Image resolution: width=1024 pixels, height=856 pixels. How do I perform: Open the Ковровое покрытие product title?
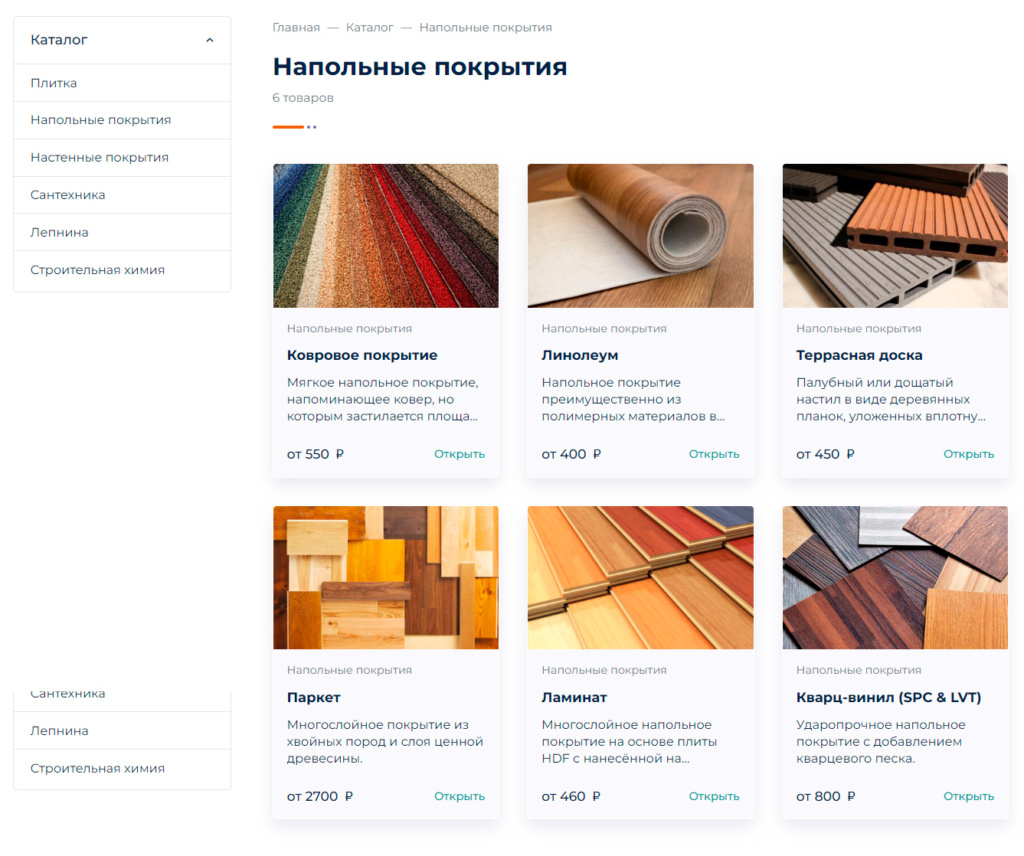(x=362, y=355)
